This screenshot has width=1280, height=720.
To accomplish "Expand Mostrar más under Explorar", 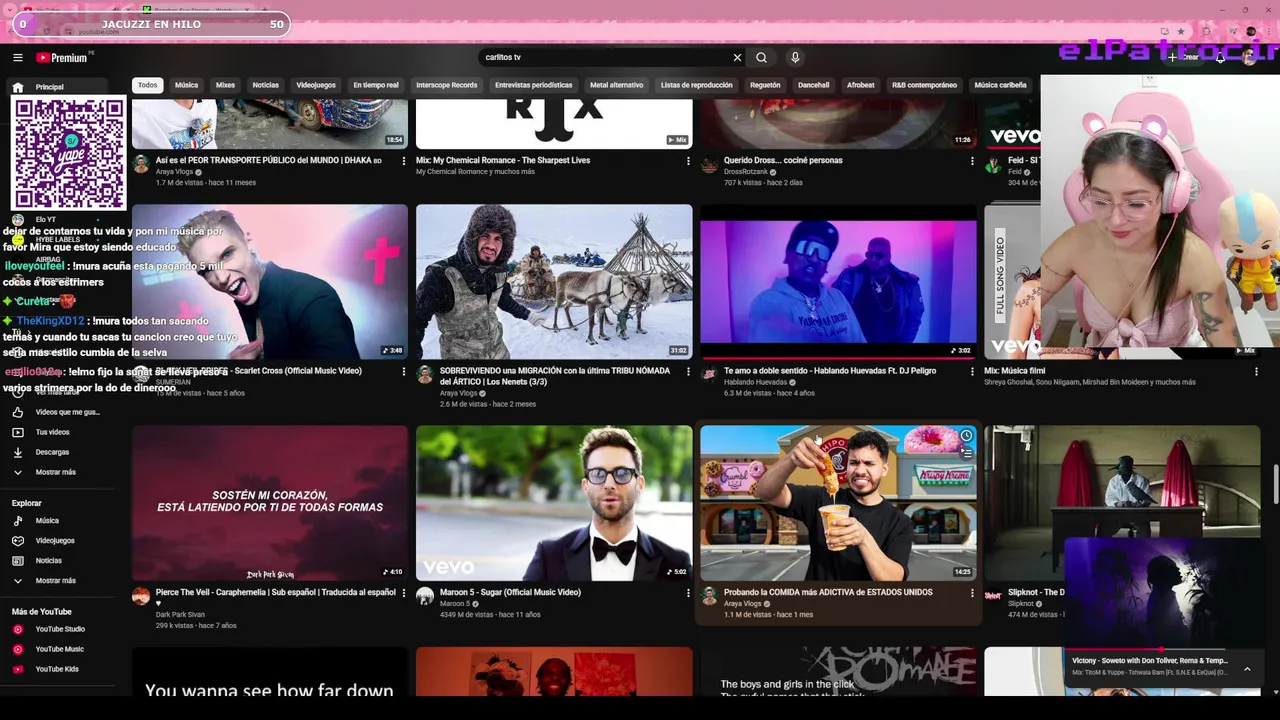I will coord(56,581).
